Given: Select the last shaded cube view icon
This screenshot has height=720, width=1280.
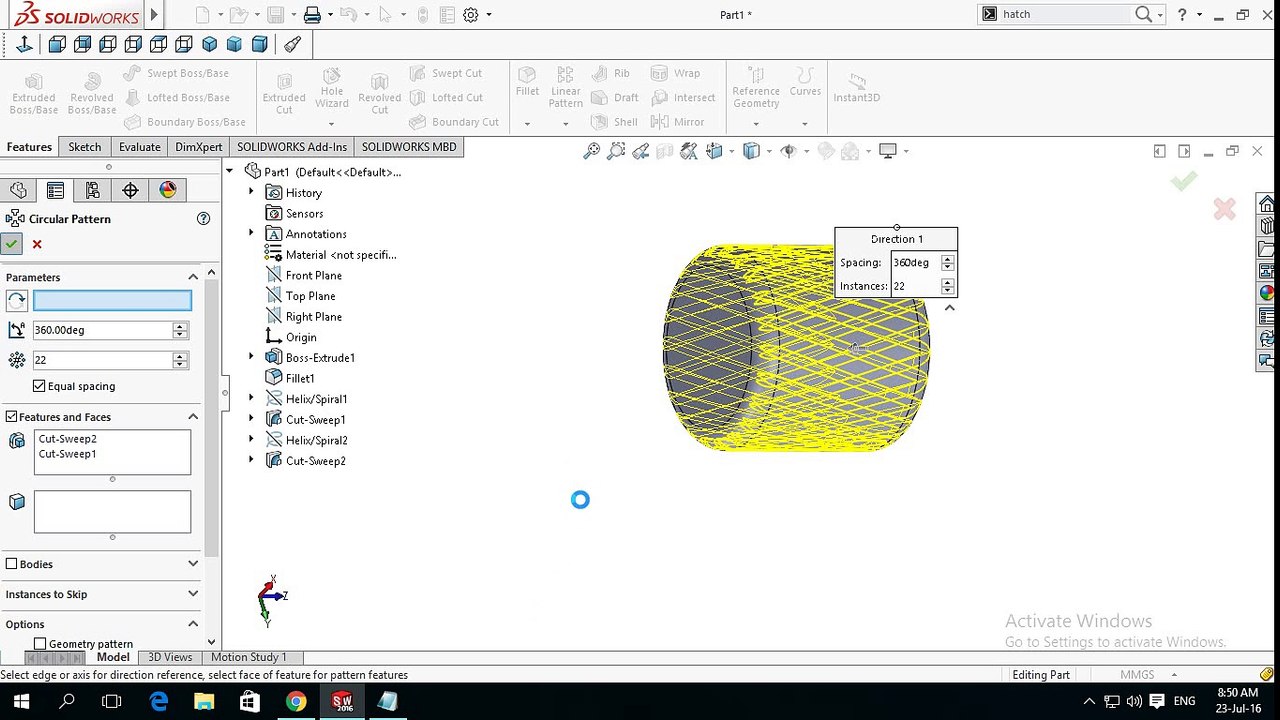Looking at the screenshot, I should click(x=260, y=44).
